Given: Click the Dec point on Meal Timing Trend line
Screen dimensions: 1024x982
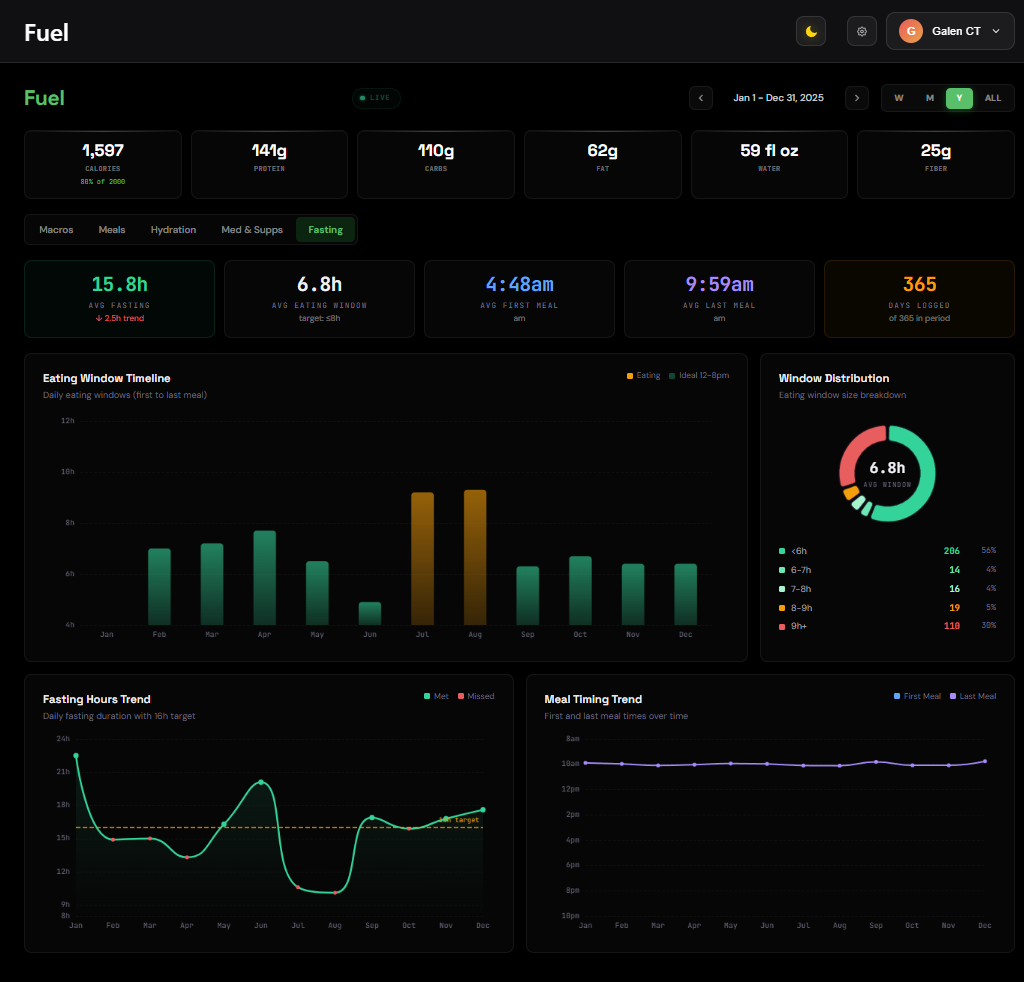Looking at the screenshot, I should (985, 761).
